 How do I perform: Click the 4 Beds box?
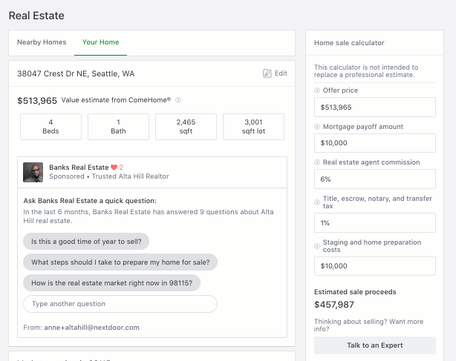pyautogui.click(x=51, y=127)
